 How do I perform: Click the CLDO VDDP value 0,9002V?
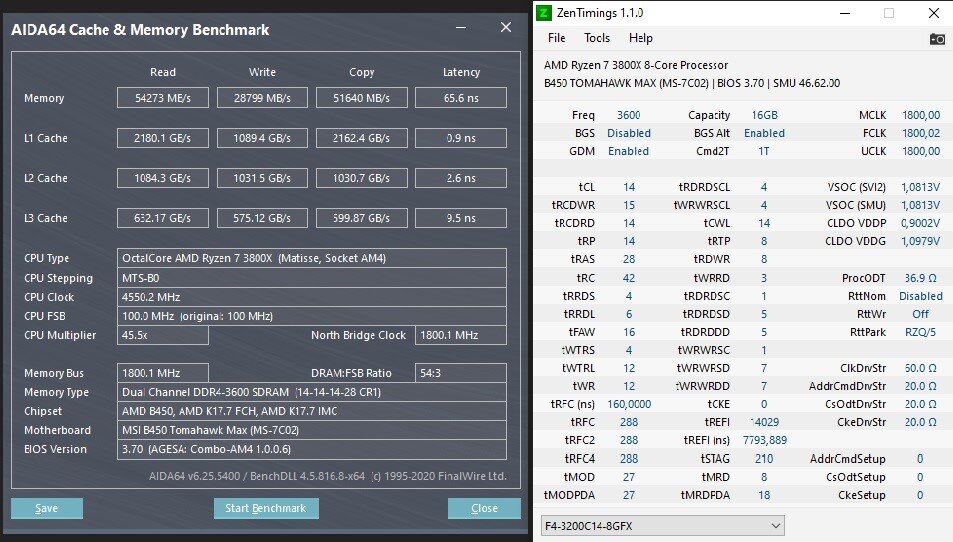(921, 223)
